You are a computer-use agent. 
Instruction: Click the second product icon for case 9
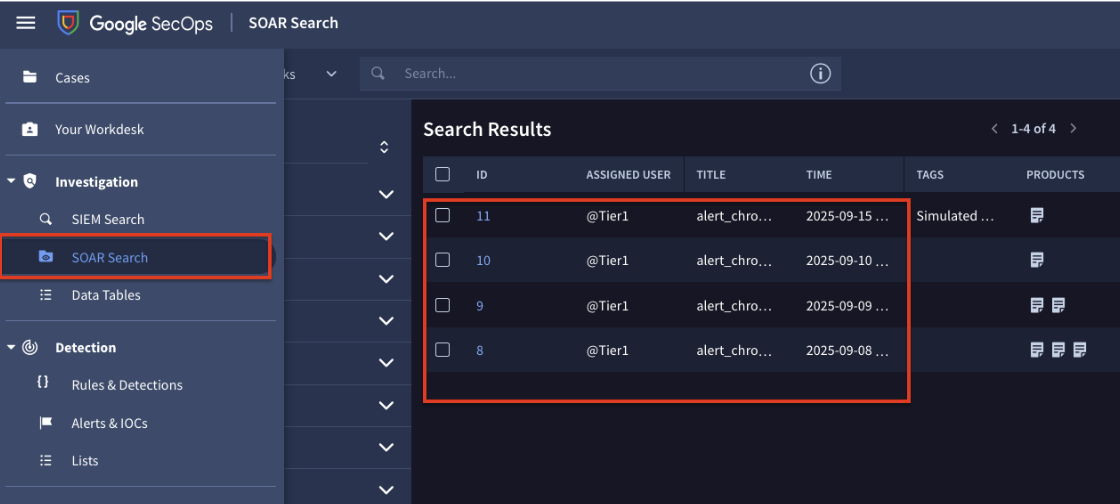[x=1059, y=306]
